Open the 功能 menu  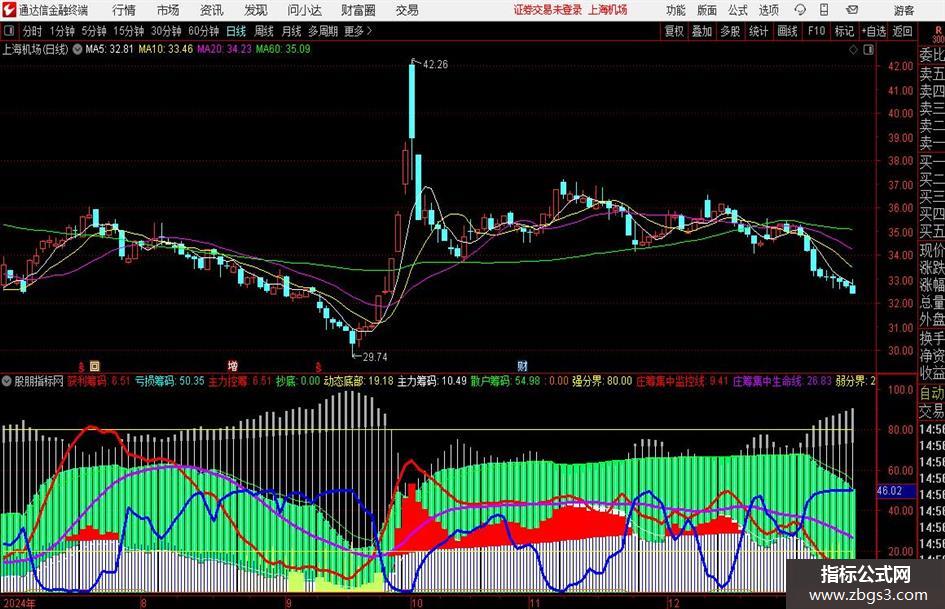(676, 10)
